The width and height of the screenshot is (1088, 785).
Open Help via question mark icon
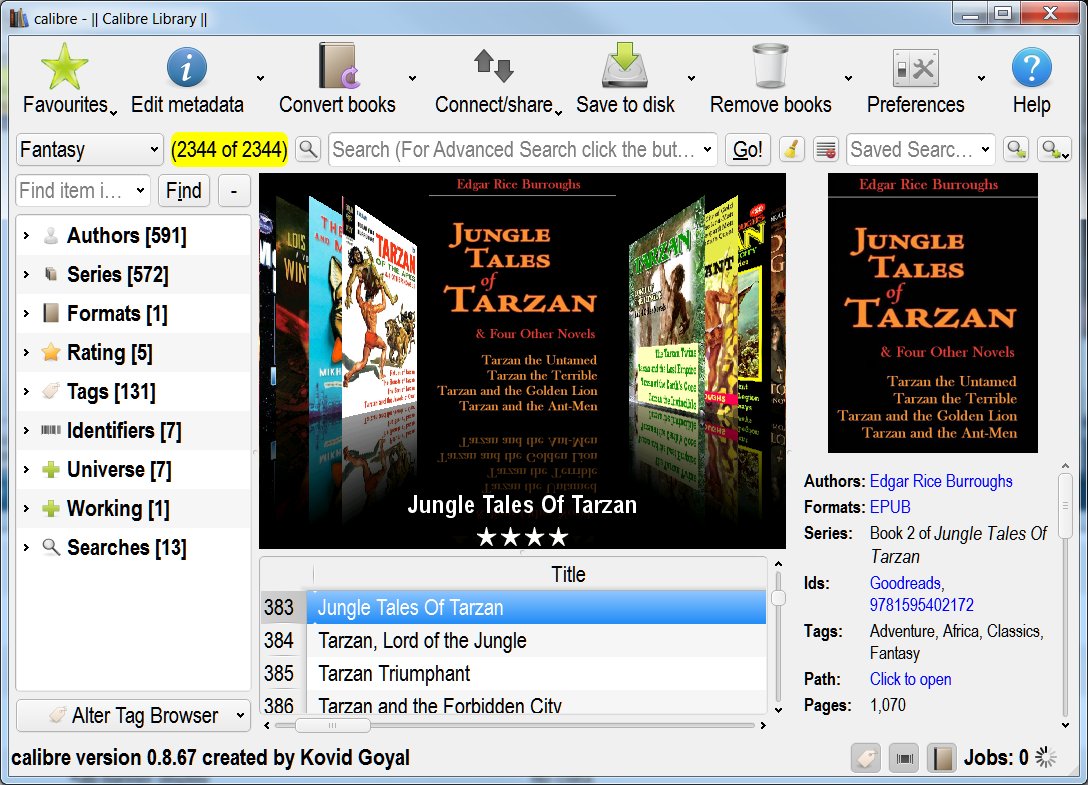1031,68
